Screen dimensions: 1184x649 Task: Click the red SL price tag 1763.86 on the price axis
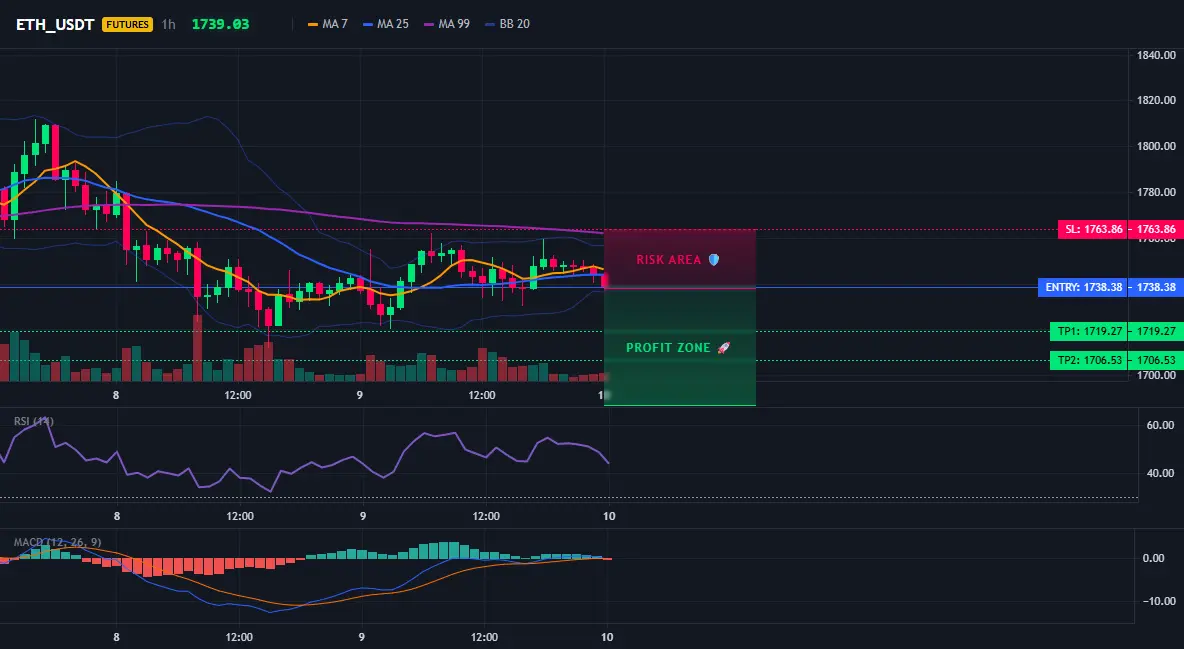(1155, 229)
